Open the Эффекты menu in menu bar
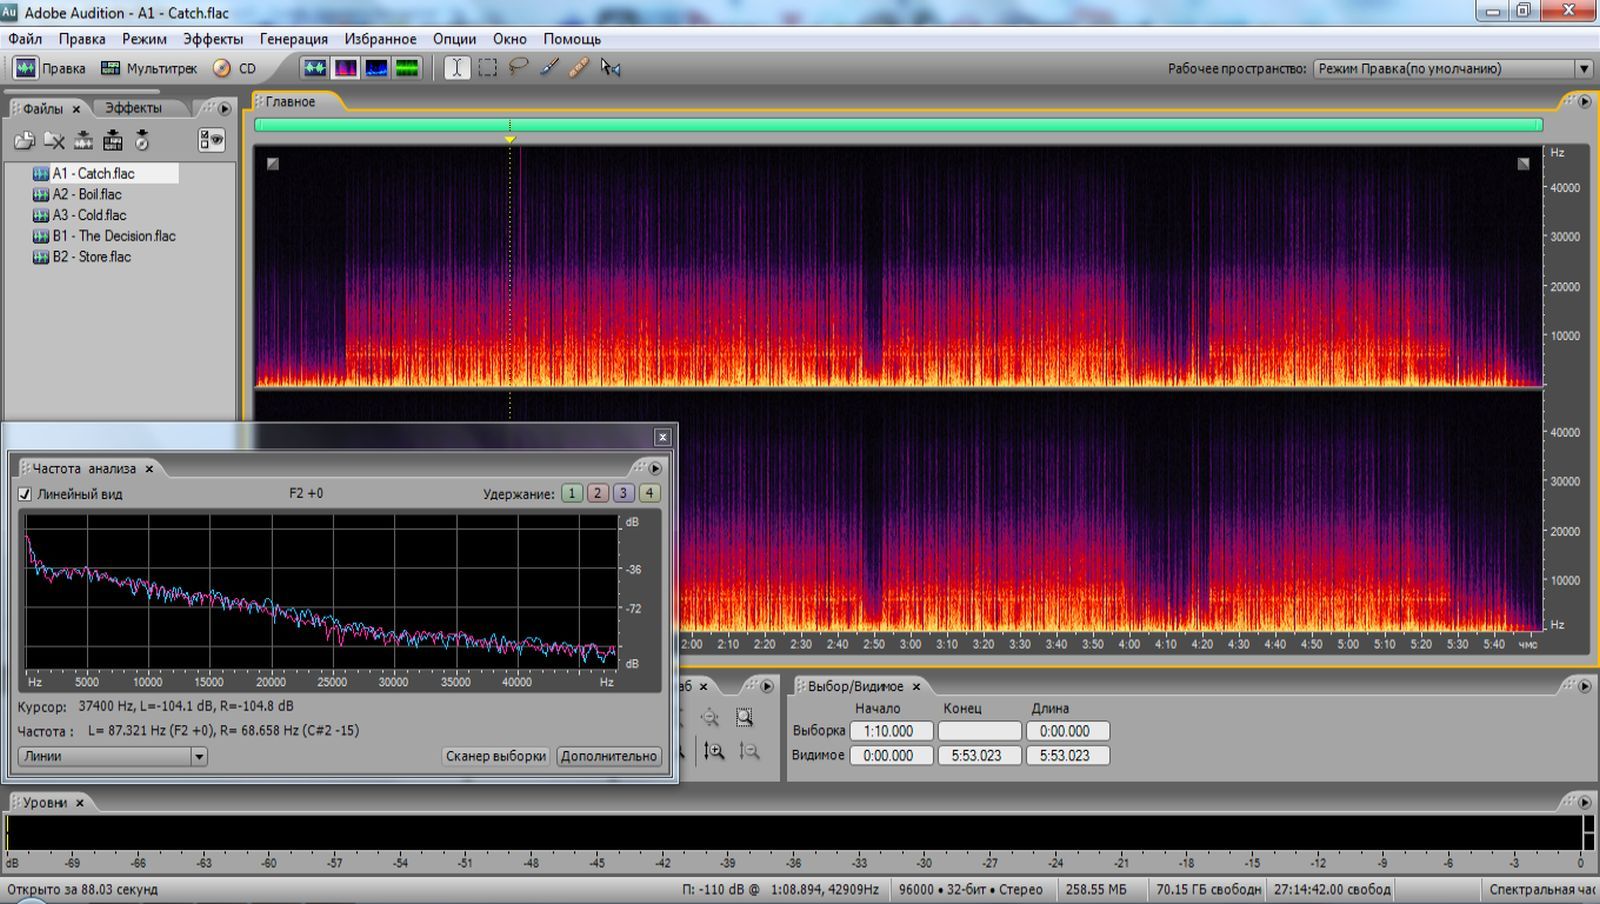The height and width of the screenshot is (904, 1600). coord(212,39)
